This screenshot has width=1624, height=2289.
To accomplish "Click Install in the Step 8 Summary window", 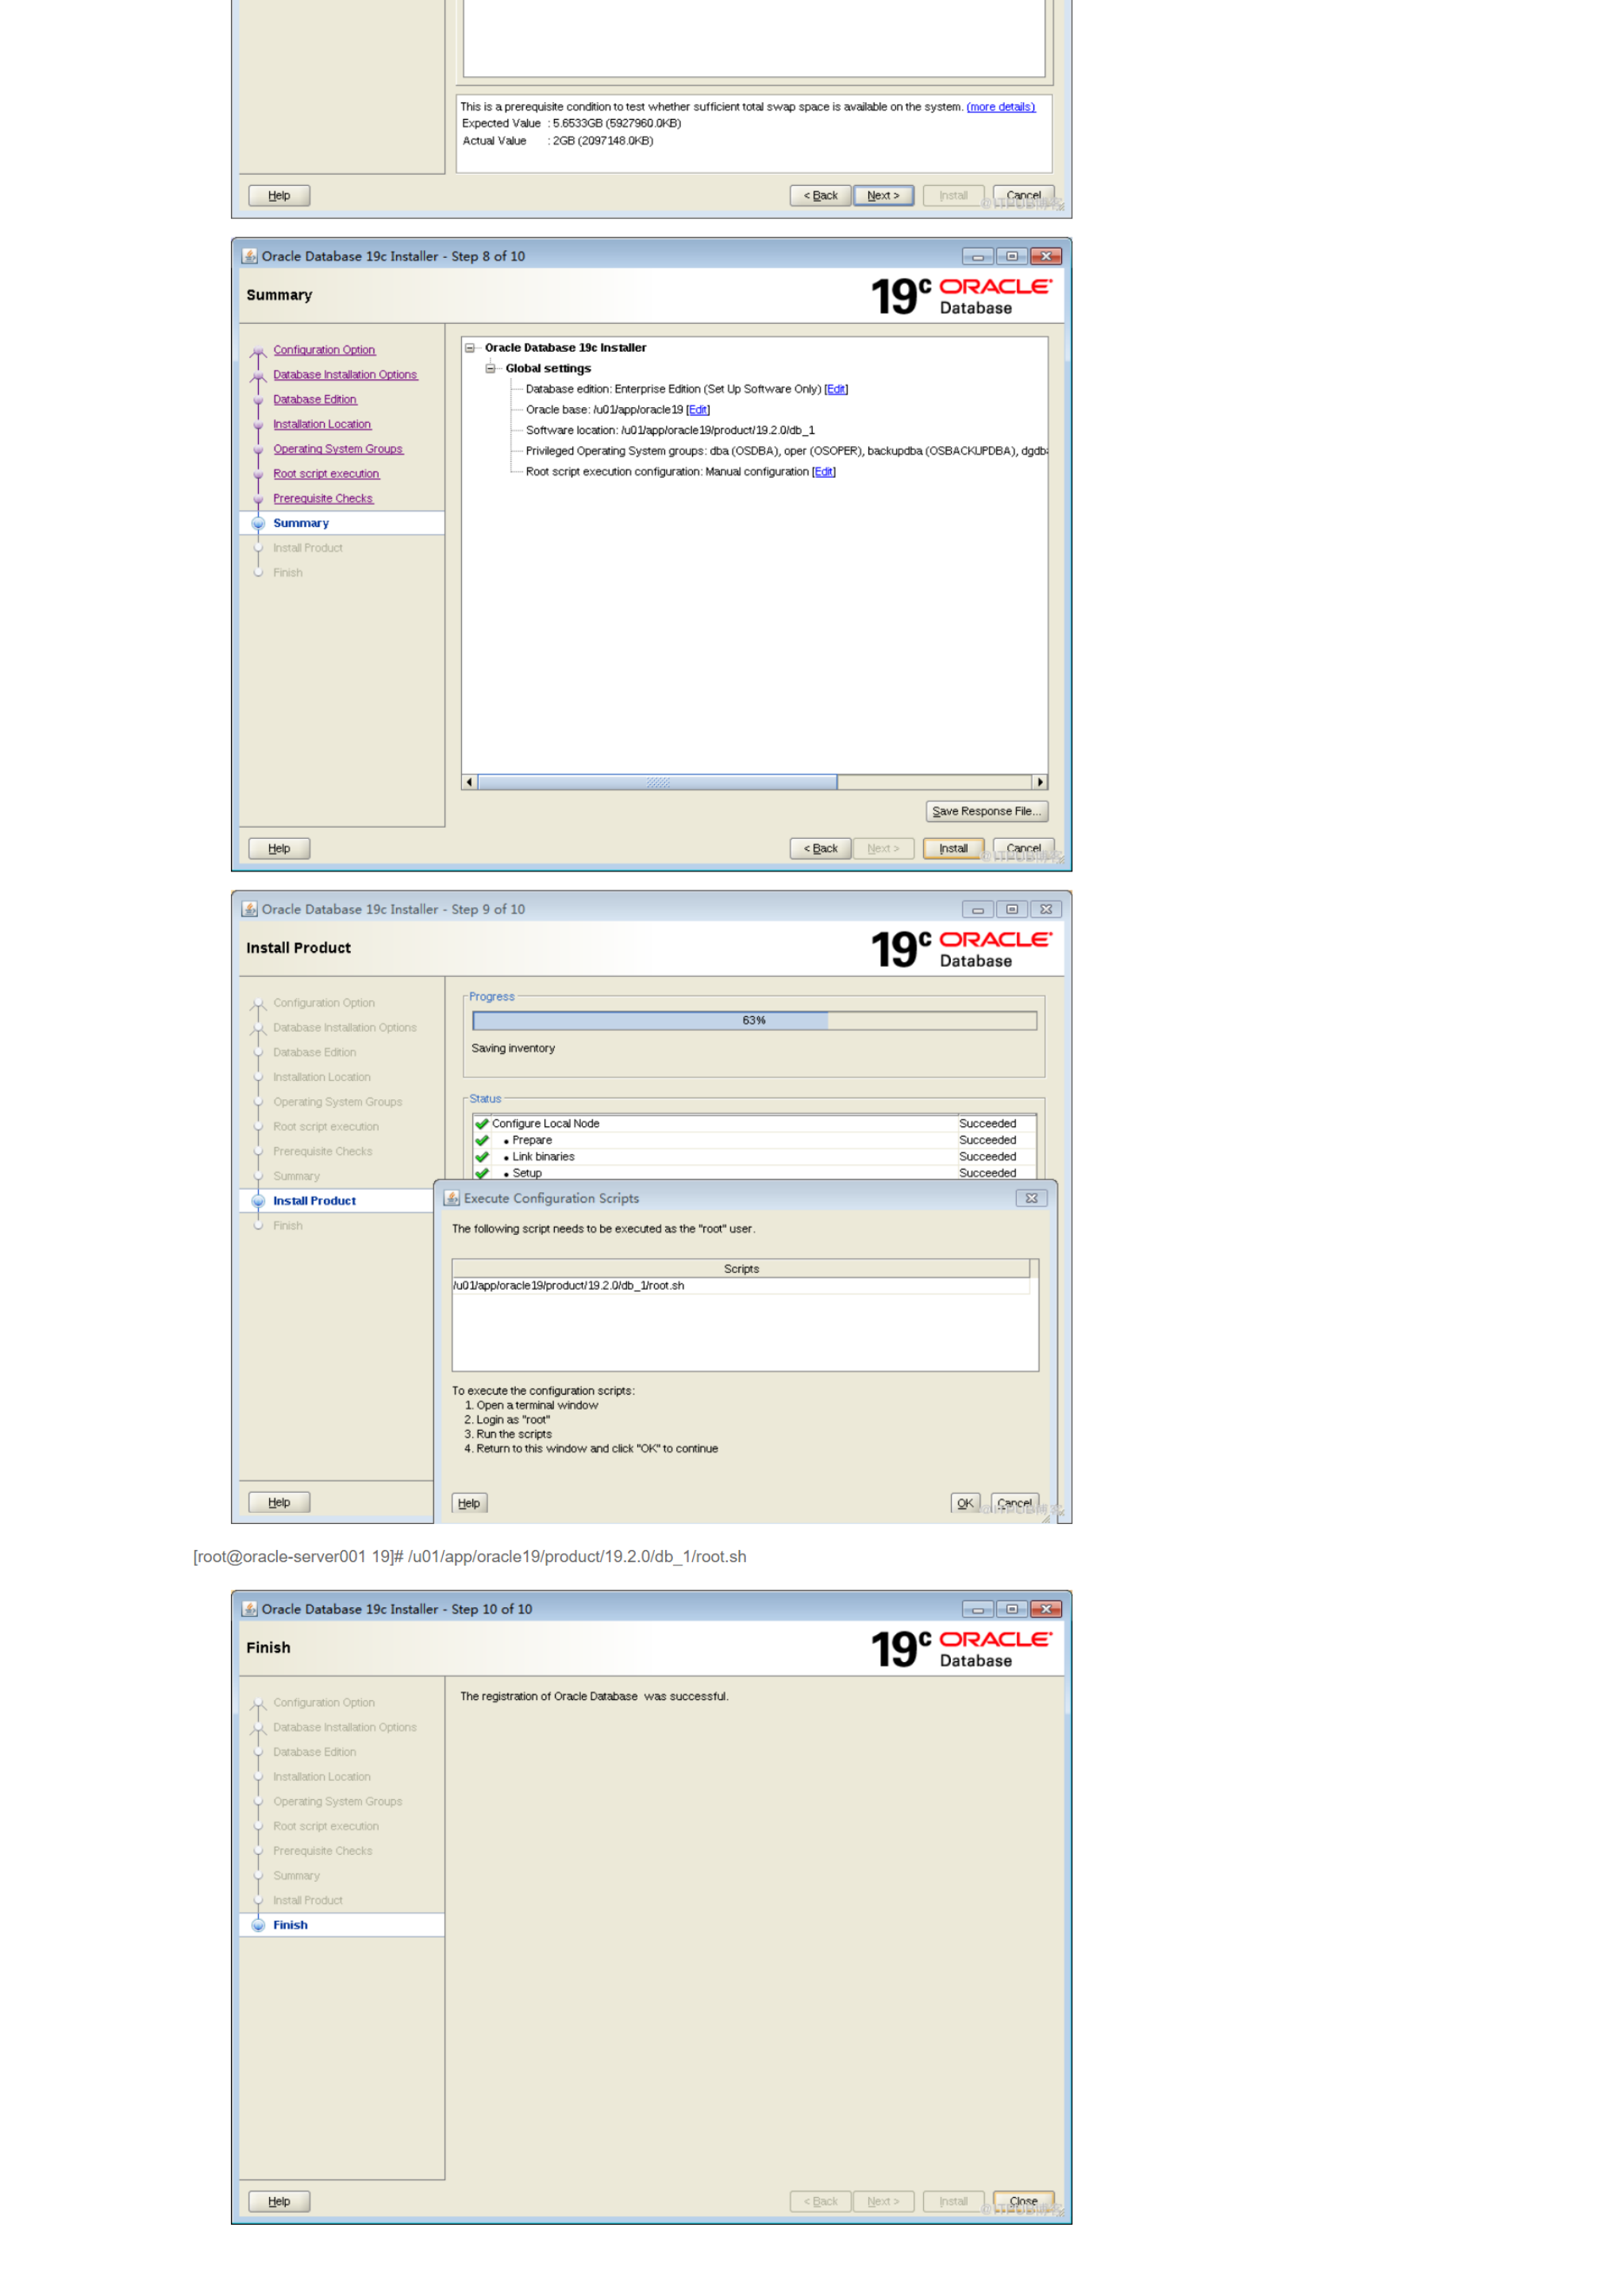I will 953,848.
